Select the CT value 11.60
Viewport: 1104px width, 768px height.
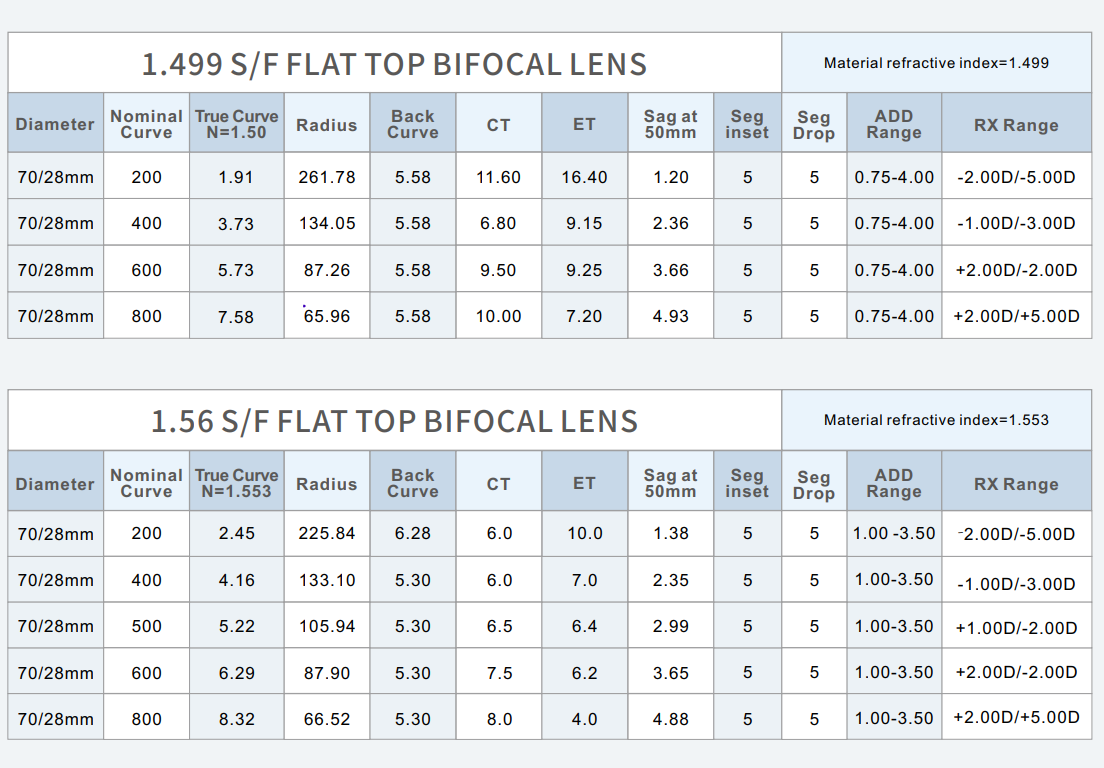(498, 177)
